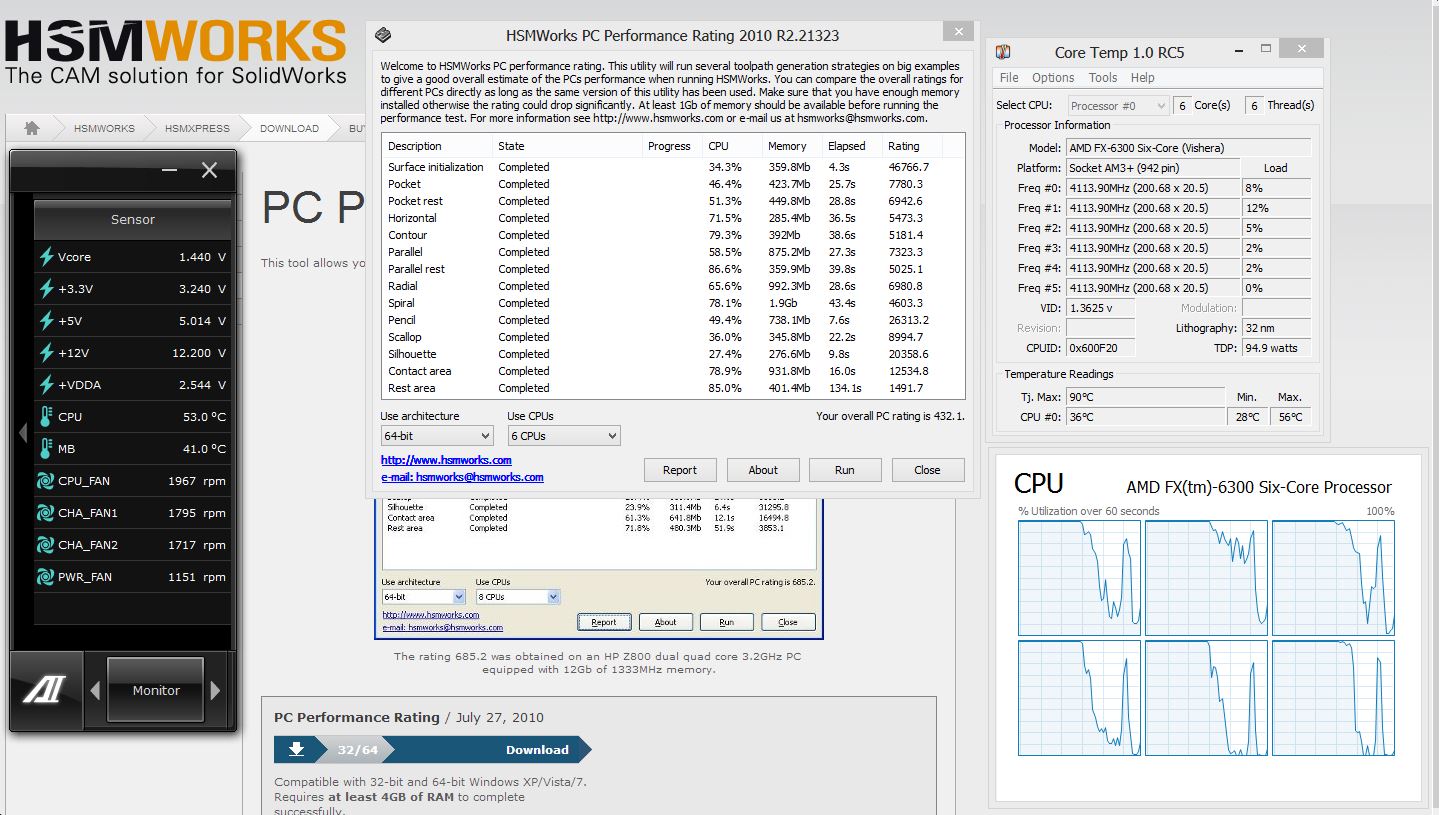
Task: Open the Select CPU Processor #0 dropdown
Action: click(1118, 105)
